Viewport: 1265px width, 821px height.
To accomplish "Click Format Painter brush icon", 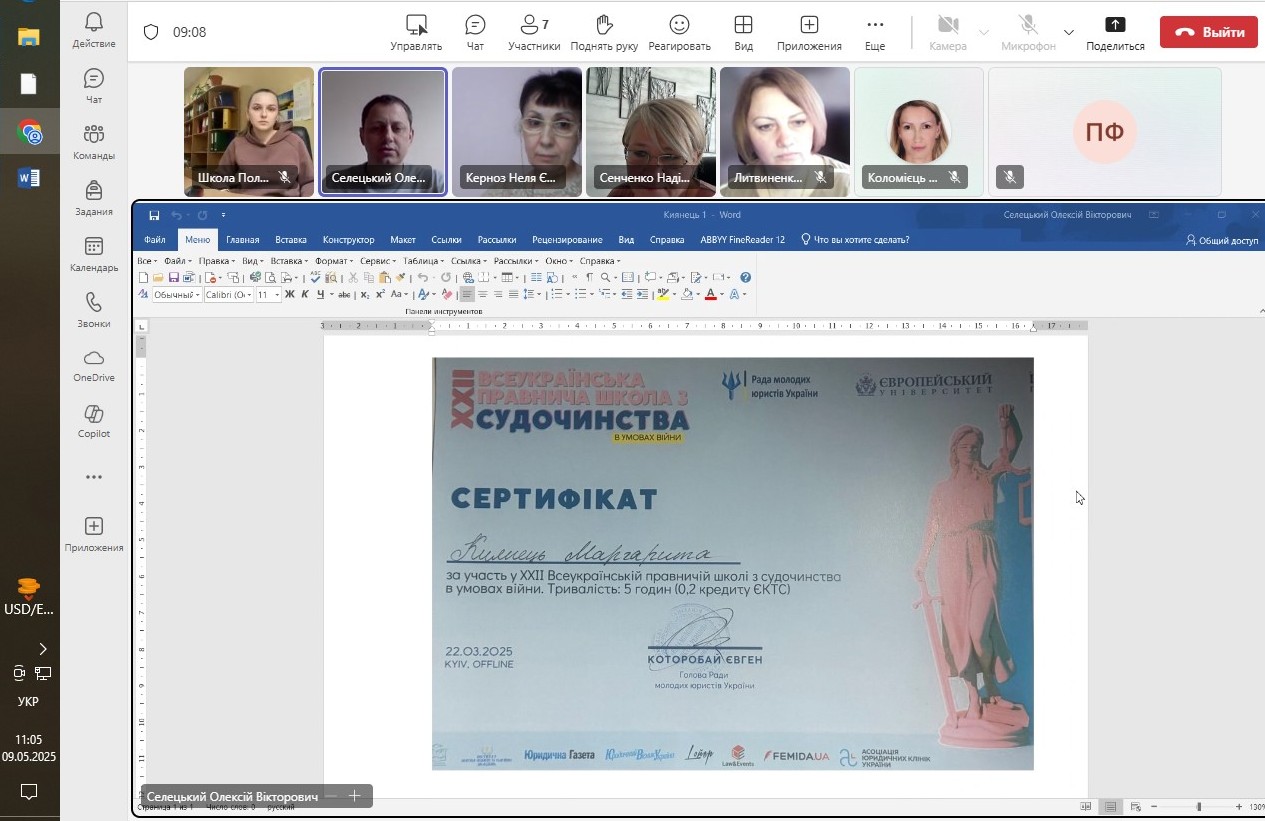I will pyautogui.click(x=401, y=277).
